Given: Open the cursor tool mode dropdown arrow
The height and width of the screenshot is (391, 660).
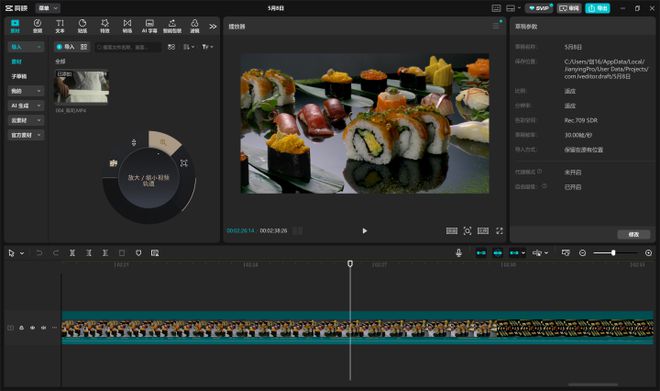Looking at the screenshot, I should [22, 253].
